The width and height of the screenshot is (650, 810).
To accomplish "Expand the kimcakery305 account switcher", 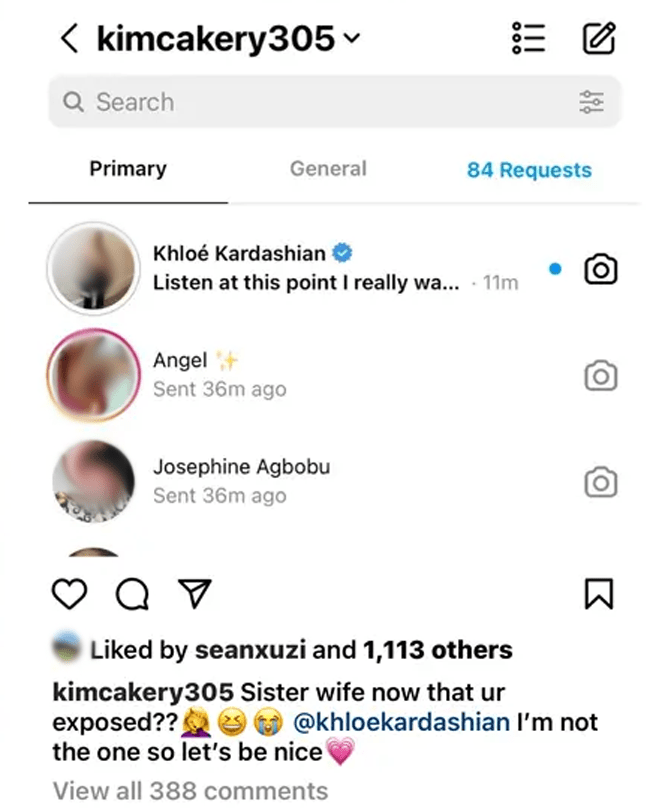I will coord(350,40).
